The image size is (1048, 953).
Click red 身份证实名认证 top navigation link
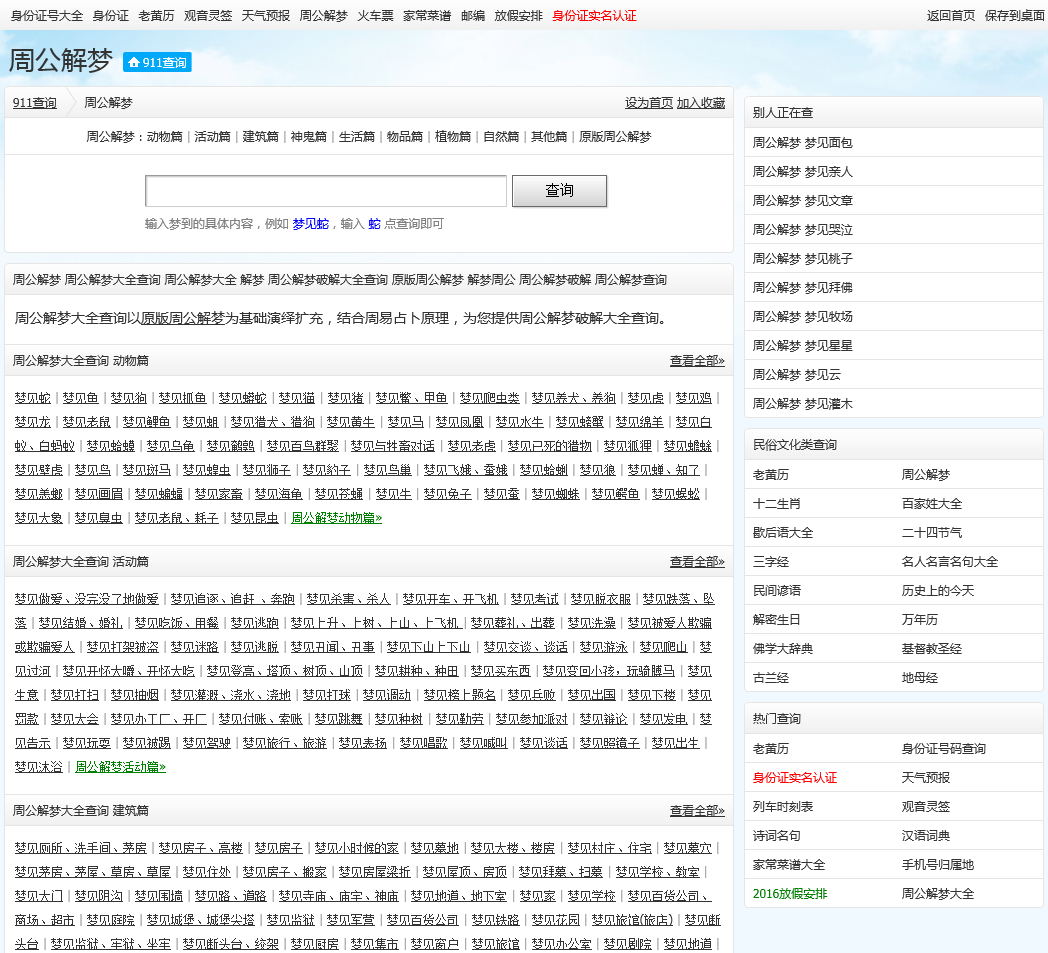point(594,15)
